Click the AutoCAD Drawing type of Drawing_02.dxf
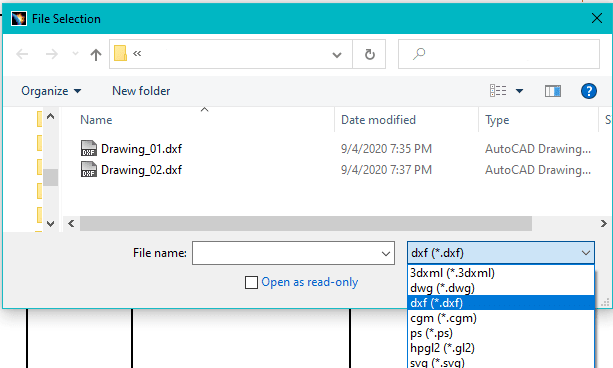The width and height of the screenshot is (613, 368). pyautogui.click(x=538, y=170)
